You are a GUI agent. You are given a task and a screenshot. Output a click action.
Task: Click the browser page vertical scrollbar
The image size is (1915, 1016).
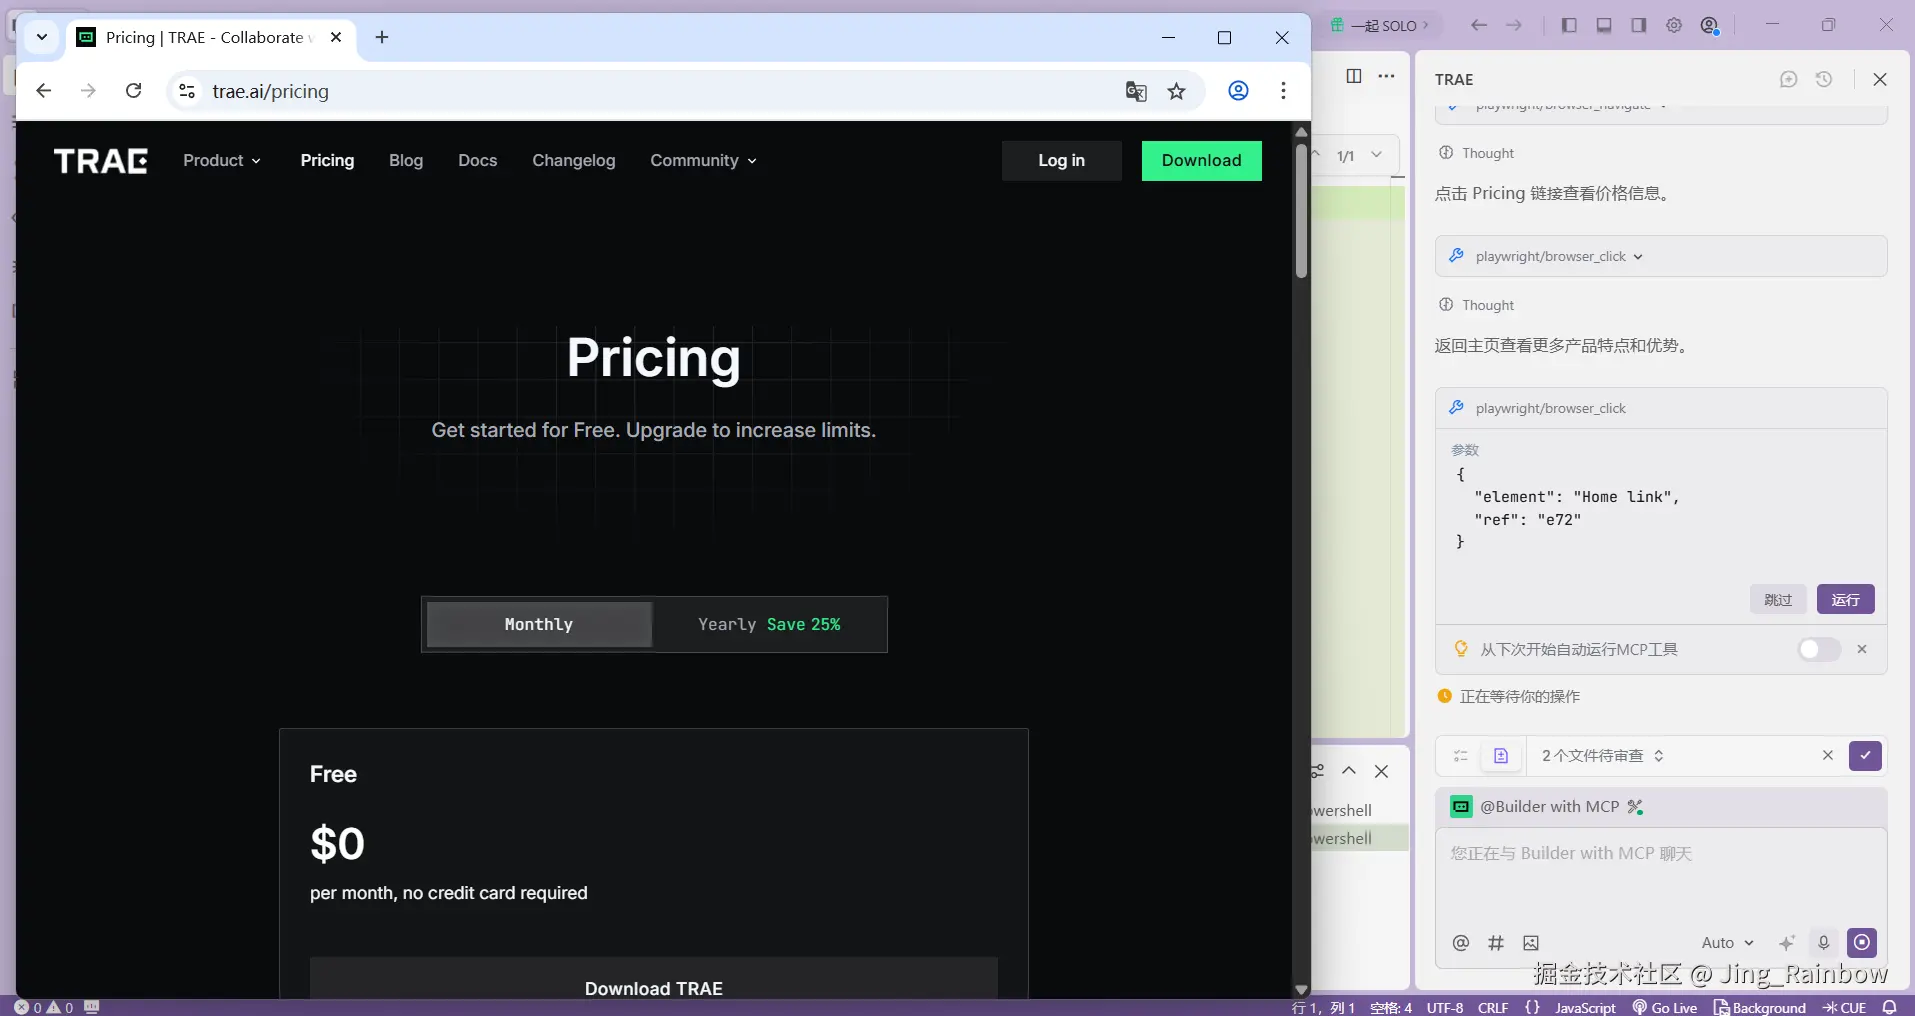click(1301, 212)
